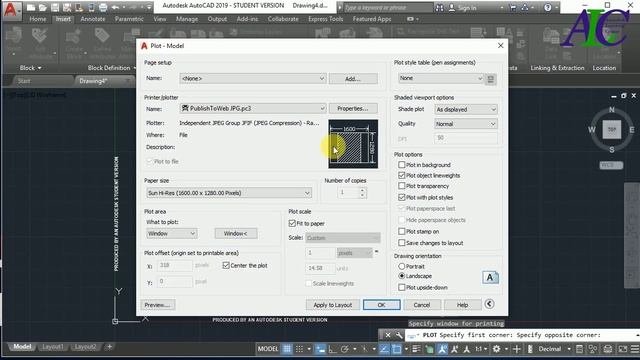Click the TOP face of the ViewCube
This screenshot has width=640, height=360.
click(x=611, y=129)
